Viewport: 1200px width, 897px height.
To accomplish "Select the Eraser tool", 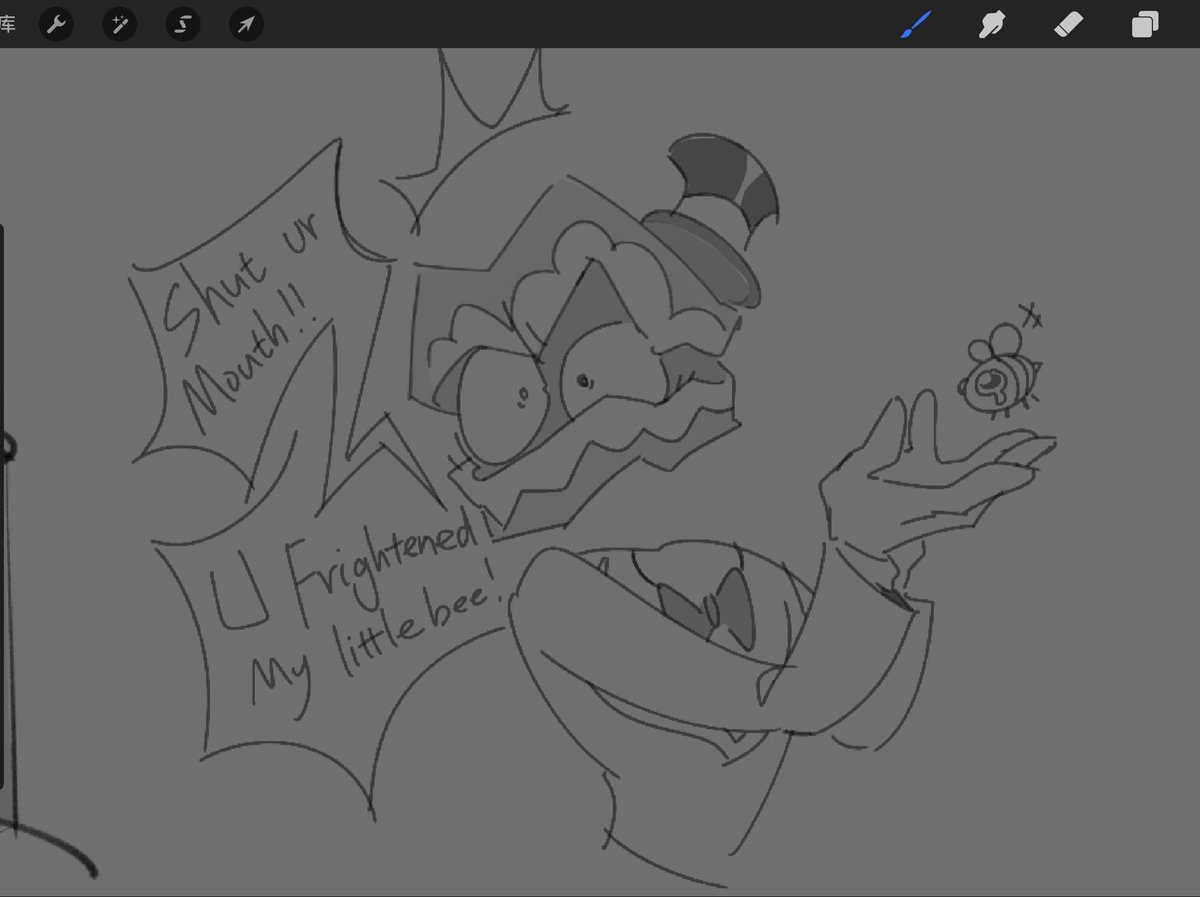I will click(x=1068, y=24).
